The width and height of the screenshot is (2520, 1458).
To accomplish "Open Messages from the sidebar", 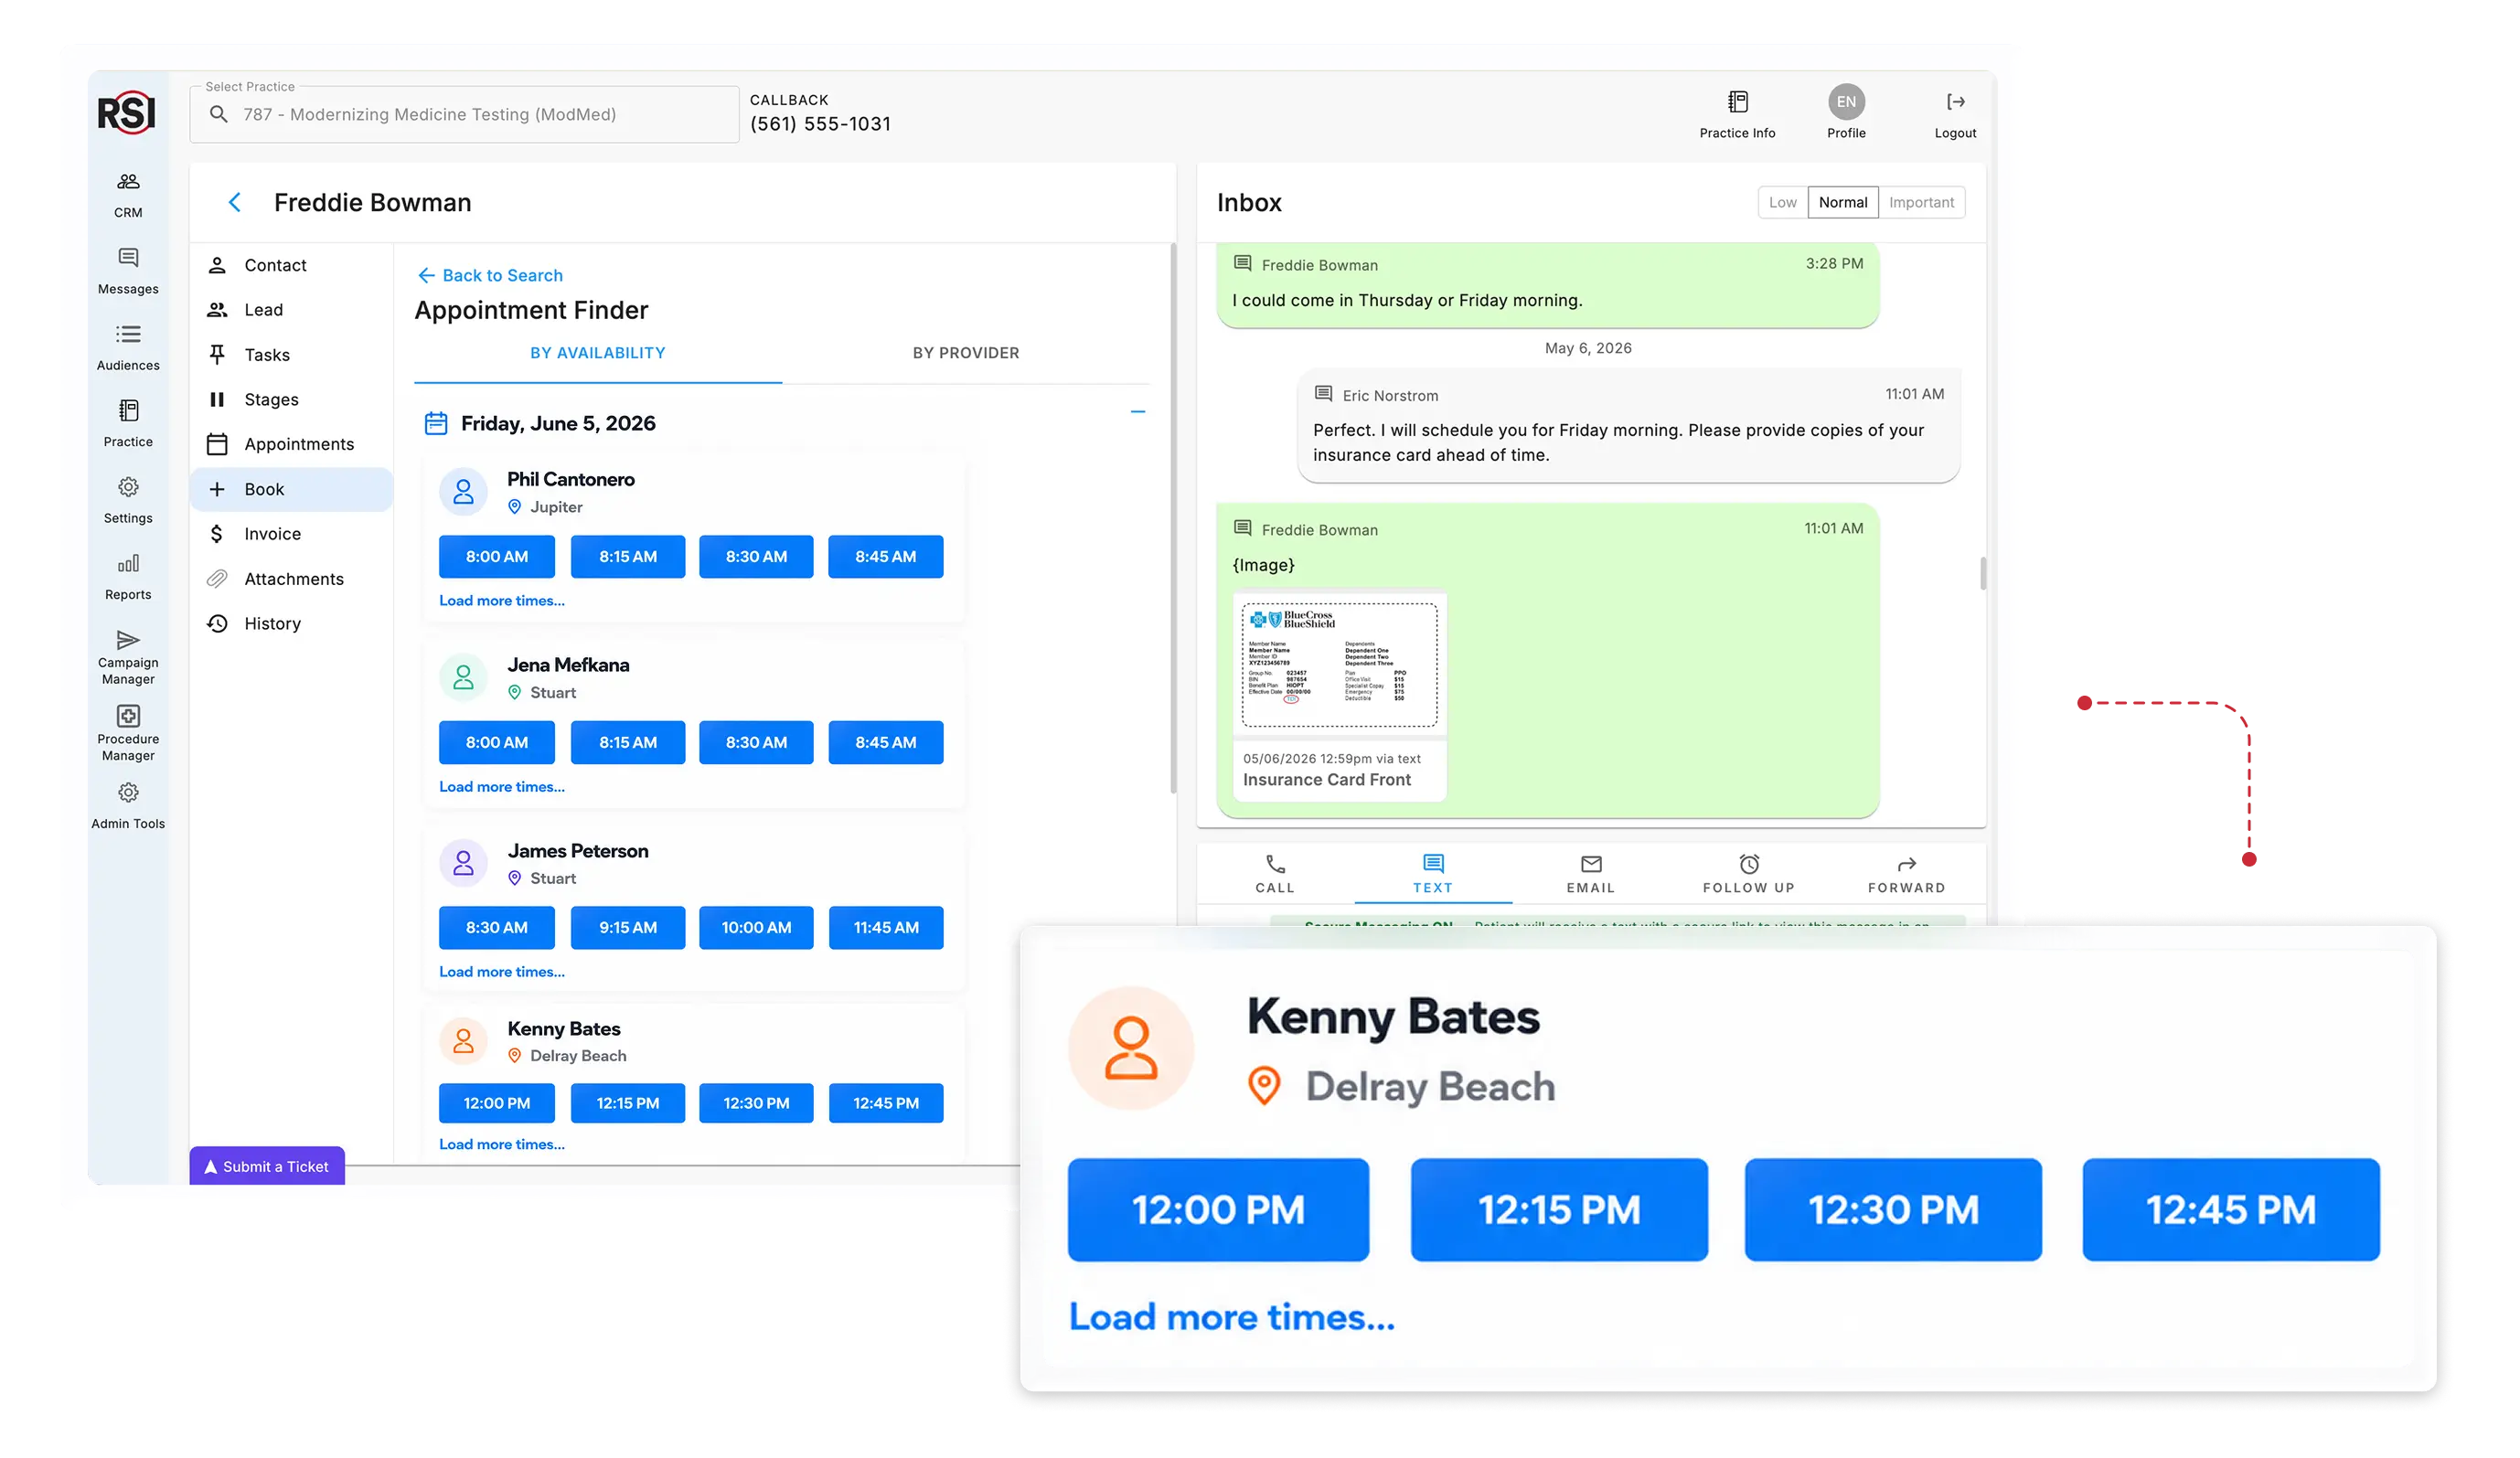I will [x=128, y=271].
